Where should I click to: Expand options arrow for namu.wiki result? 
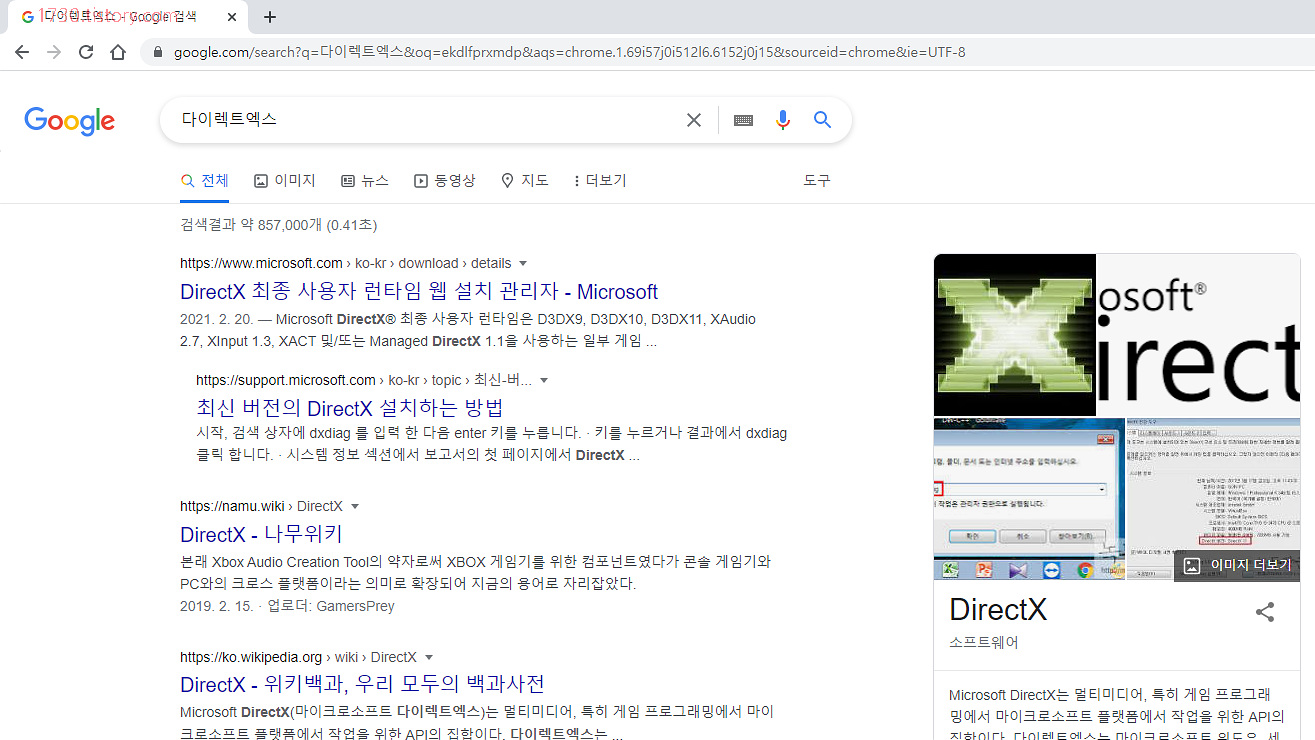point(355,507)
